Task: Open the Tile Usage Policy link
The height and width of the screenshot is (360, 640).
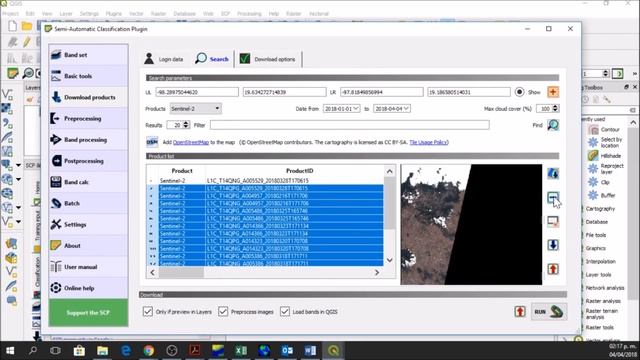Action: click(428, 142)
